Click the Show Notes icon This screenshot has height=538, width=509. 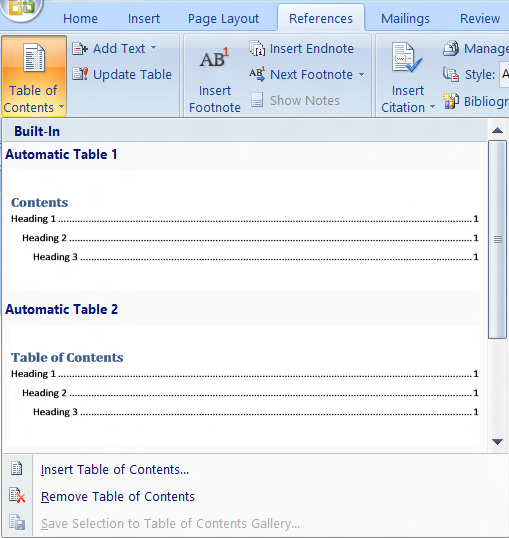point(257,100)
